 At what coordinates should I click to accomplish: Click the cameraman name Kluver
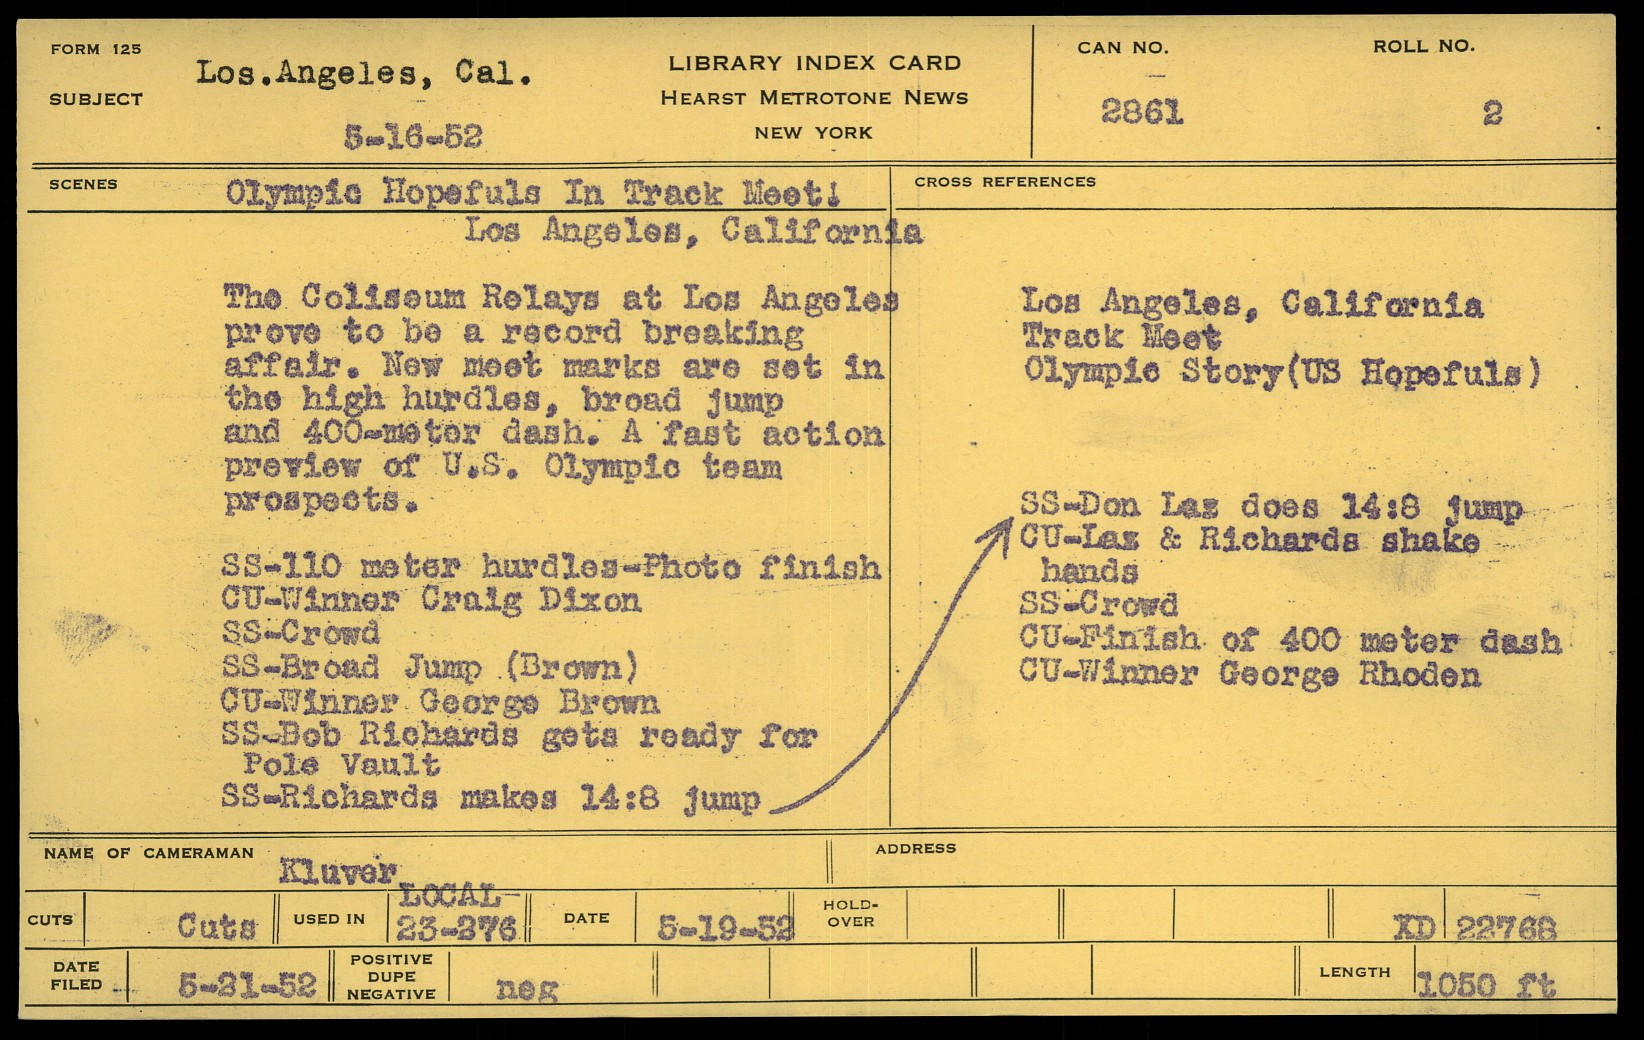point(339,871)
